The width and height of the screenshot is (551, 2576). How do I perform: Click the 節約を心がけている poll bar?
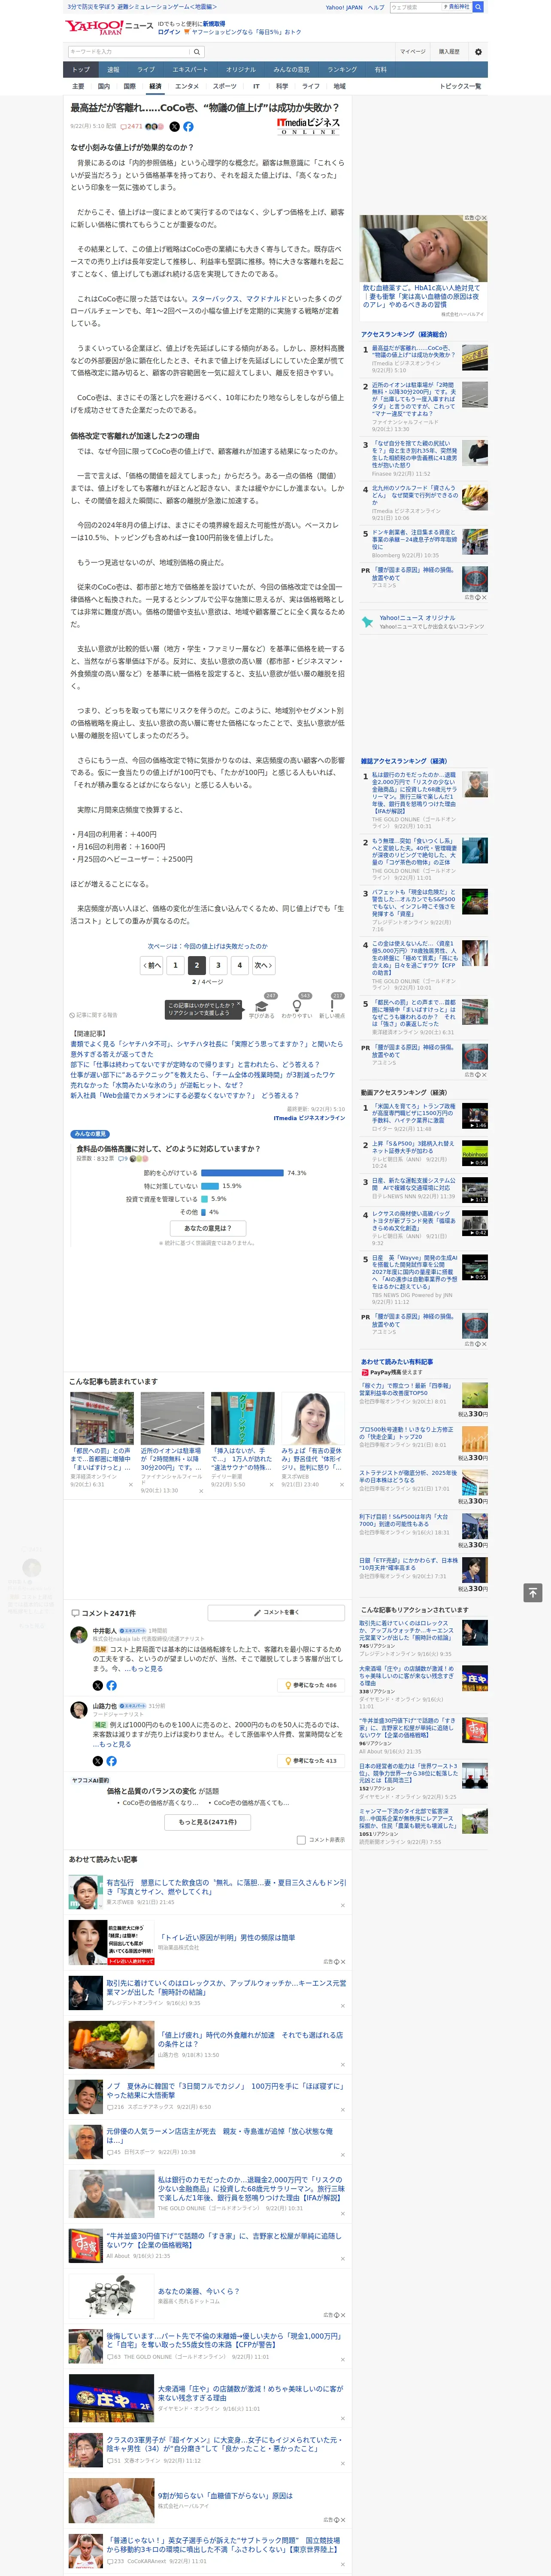tap(243, 1173)
